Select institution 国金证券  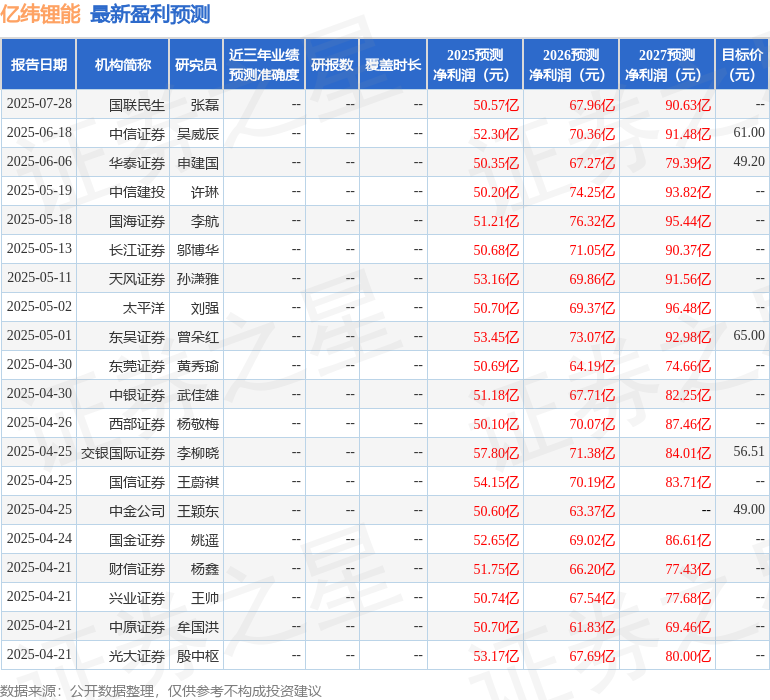click(x=137, y=539)
